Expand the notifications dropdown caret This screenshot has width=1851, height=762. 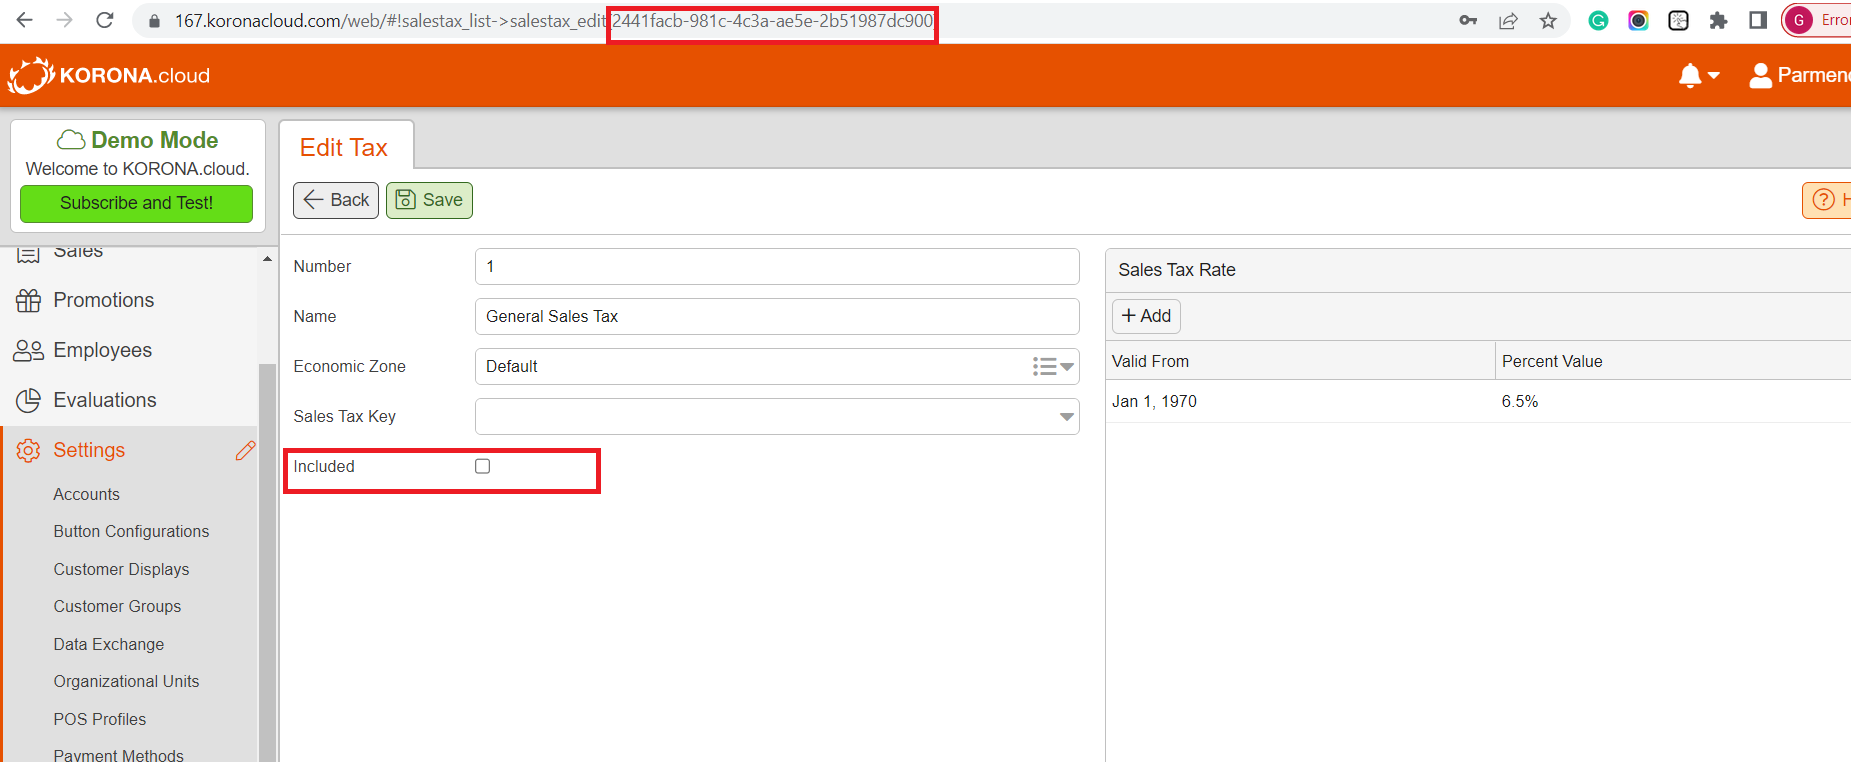(1714, 76)
